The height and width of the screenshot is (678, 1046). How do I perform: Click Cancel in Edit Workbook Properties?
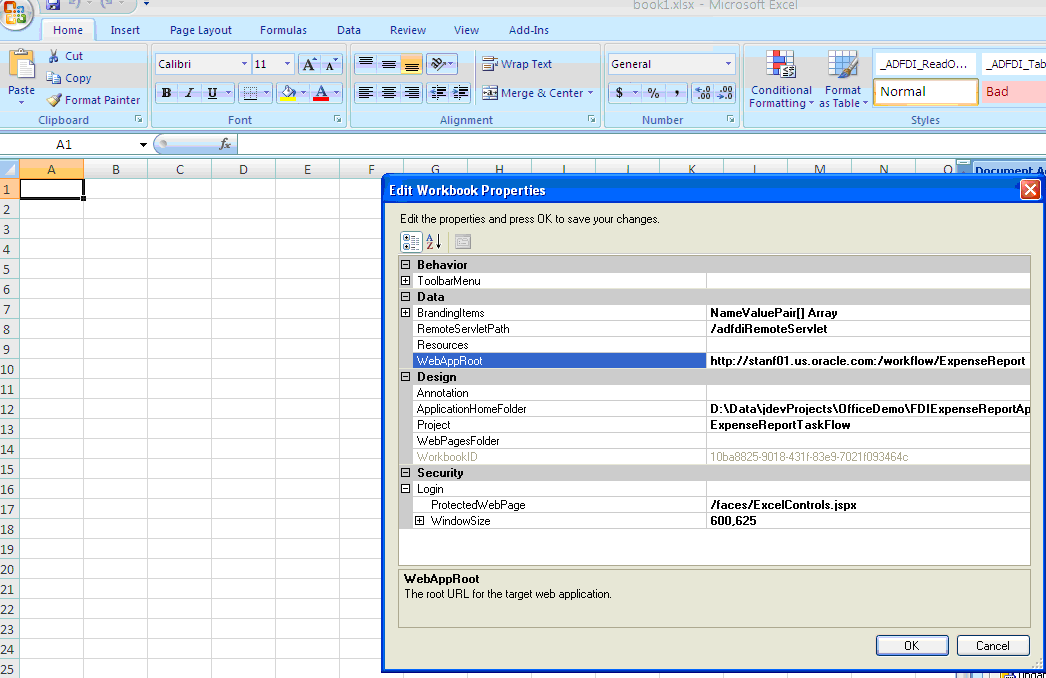click(x=993, y=645)
